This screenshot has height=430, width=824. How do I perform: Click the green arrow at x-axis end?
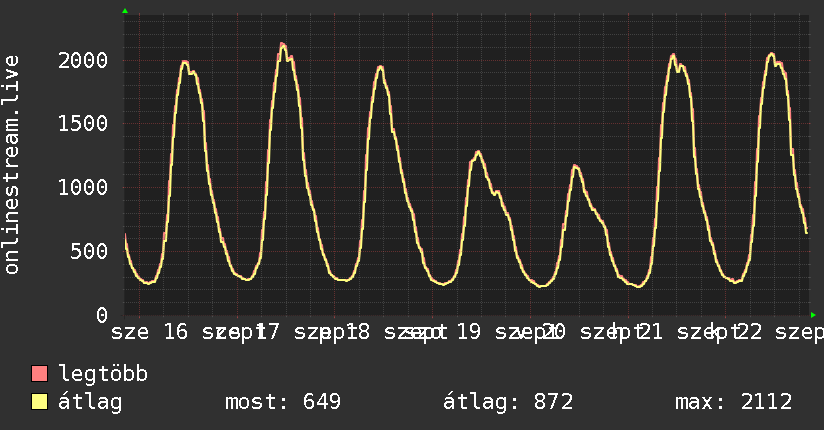(x=813, y=315)
